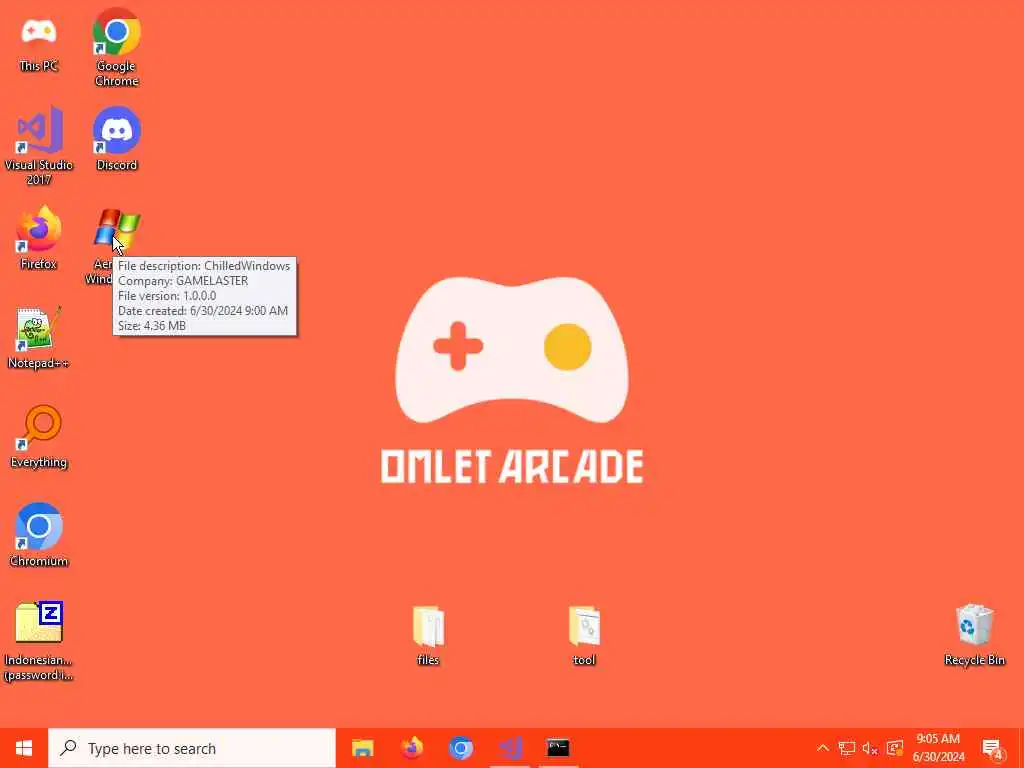Open File Explorer from taskbar
1024x768 pixels.
[362, 748]
